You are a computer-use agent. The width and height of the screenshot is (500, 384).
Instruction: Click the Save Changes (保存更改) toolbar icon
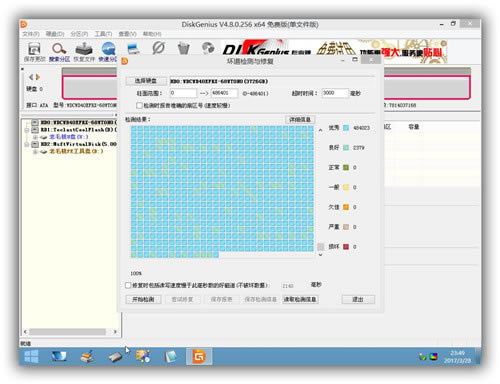[x=34, y=52]
